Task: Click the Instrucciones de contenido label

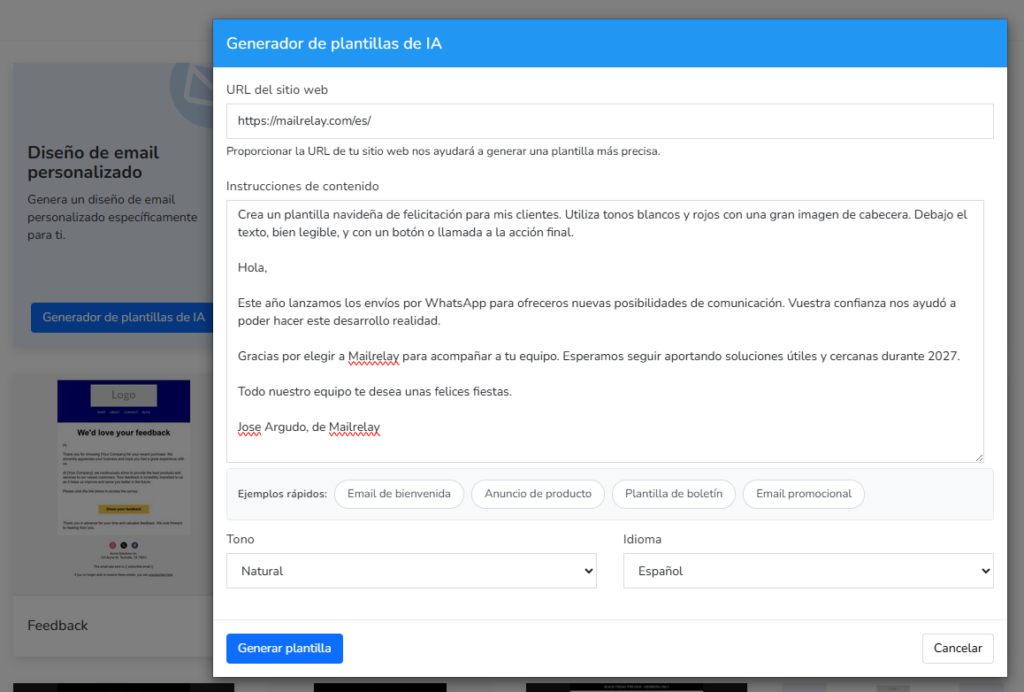Action: pos(302,186)
